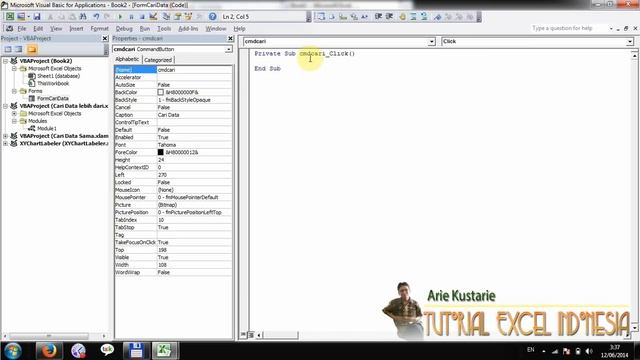Open the cmdcari object dropdown in the code window

click(431, 42)
